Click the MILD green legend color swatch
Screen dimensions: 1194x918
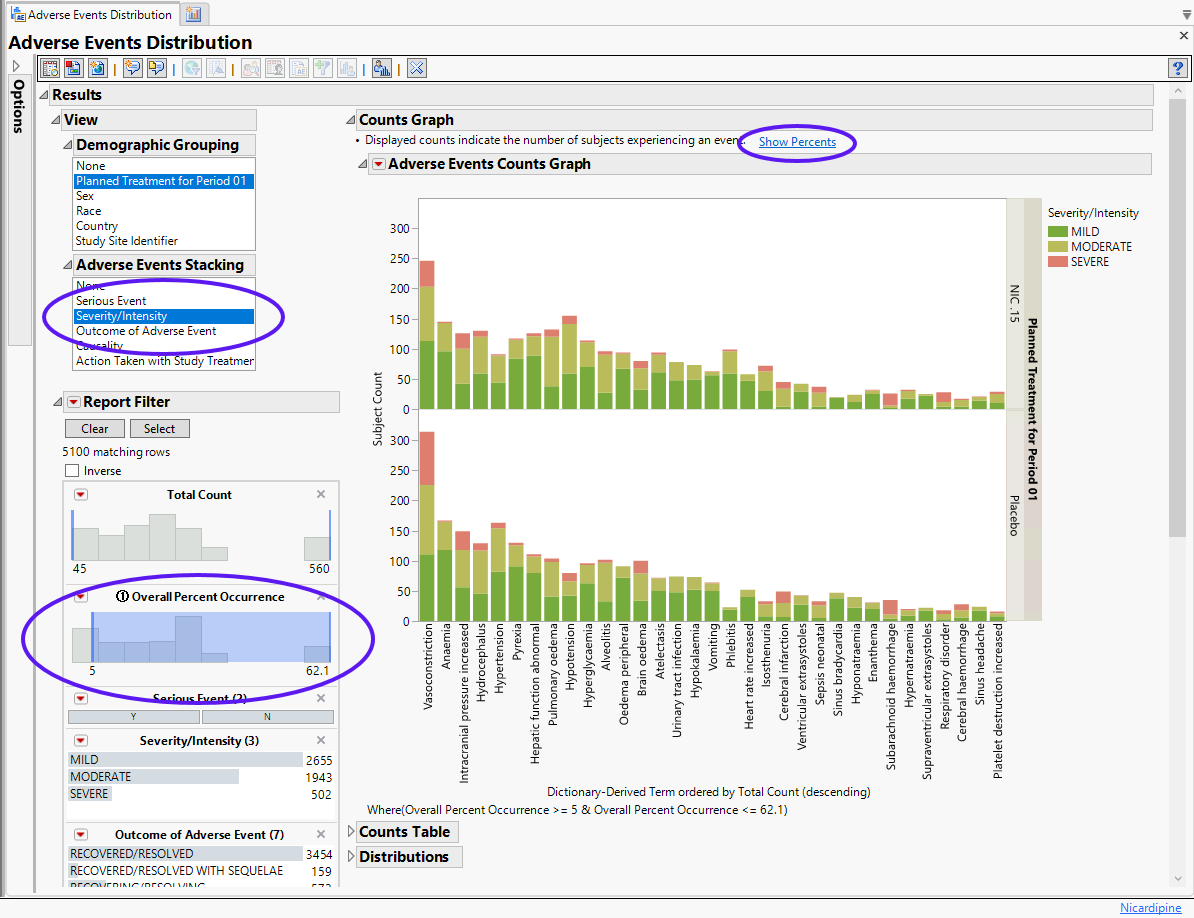point(1057,232)
